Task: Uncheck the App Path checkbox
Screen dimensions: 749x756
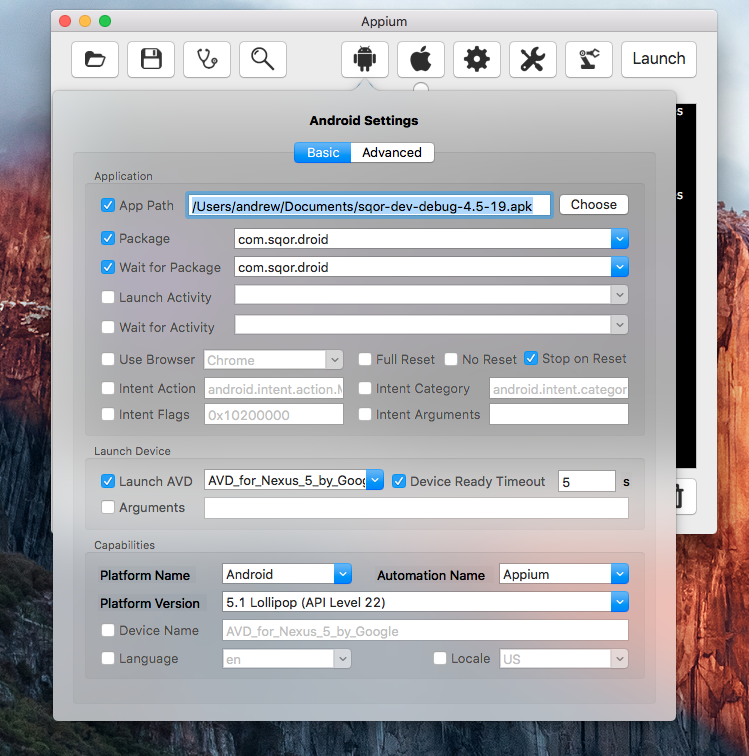Action: pyautogui.click(x=108, y=205)
